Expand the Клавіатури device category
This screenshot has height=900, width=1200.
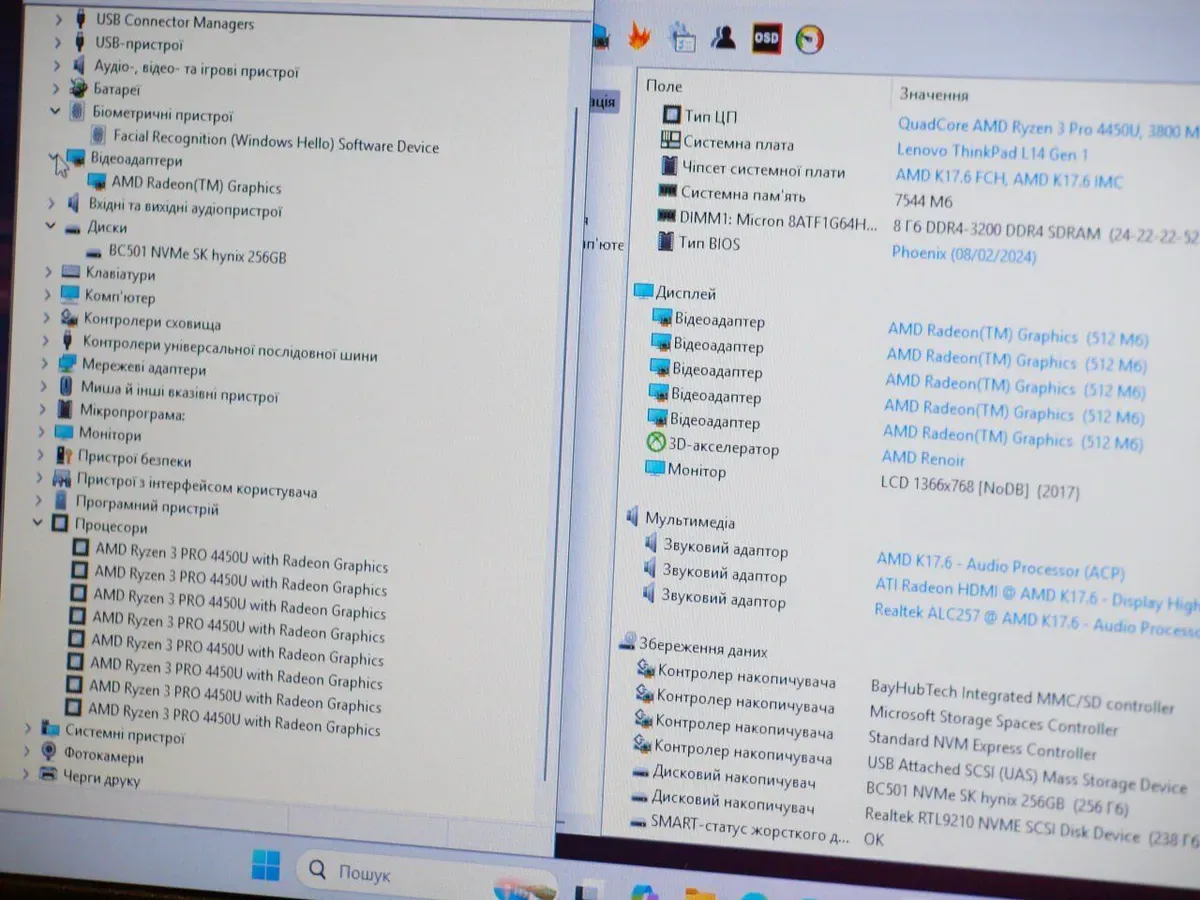(x=48, y=272)
